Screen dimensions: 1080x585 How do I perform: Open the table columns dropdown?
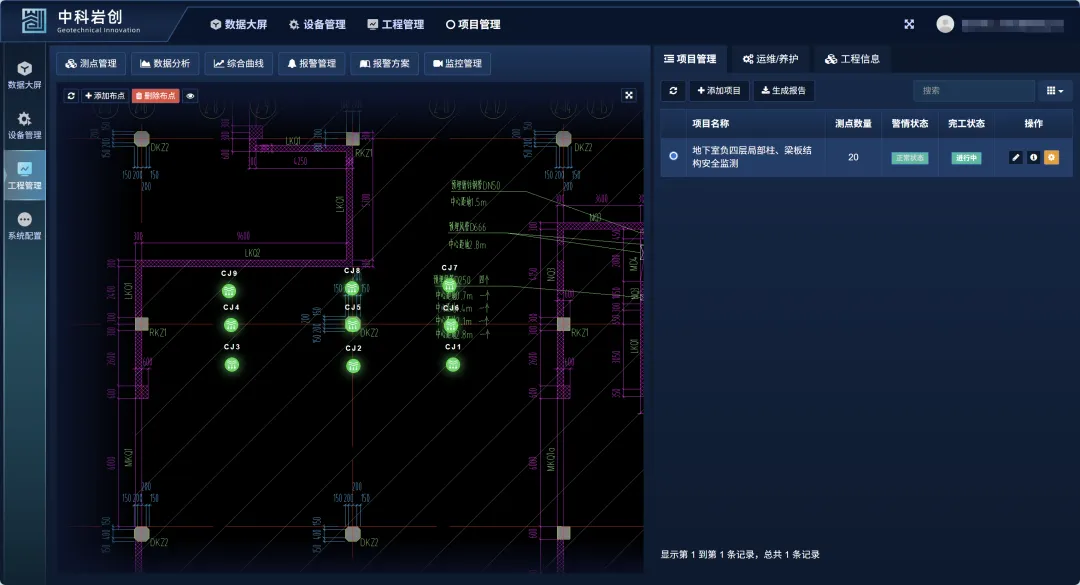pos(1054,91)
